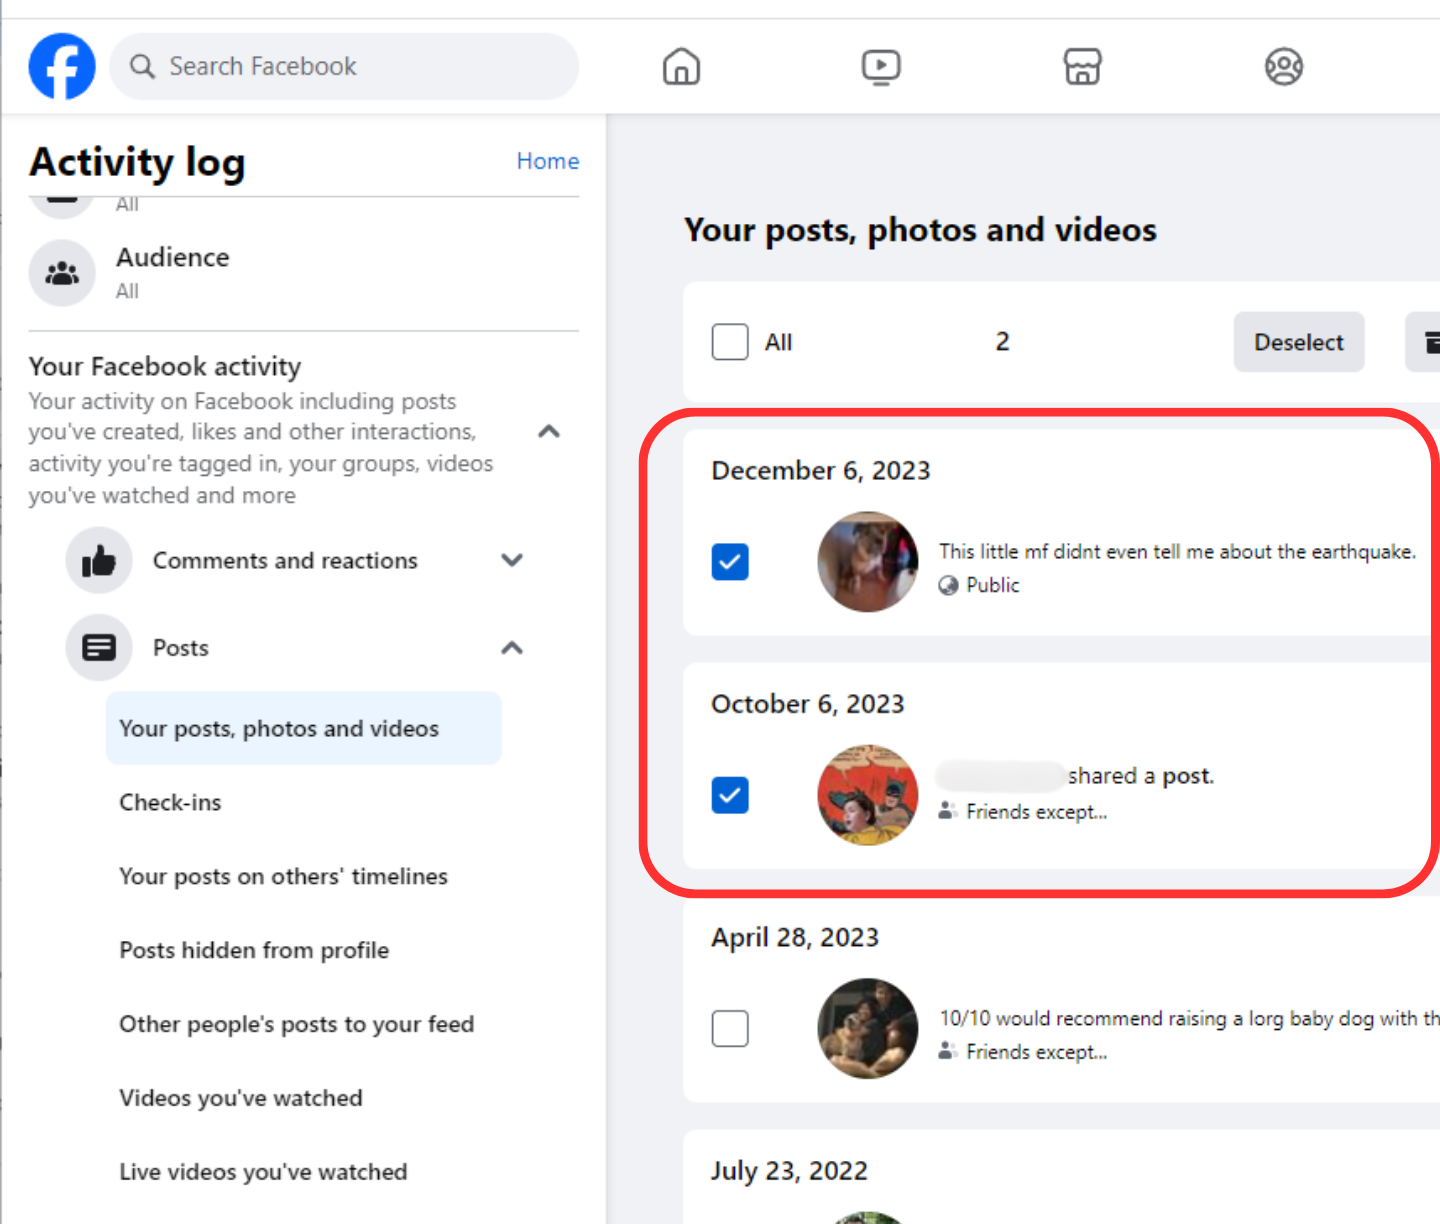Click the Audience filter people icon
Screen dimensions: 1440x1224
click(x=62, y=273)
